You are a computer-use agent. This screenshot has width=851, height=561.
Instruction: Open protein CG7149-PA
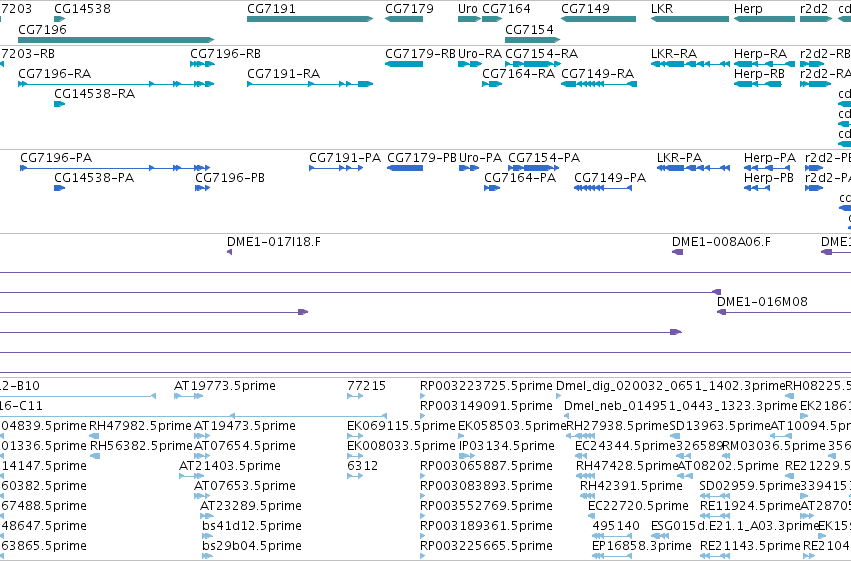tap(610, 178)
